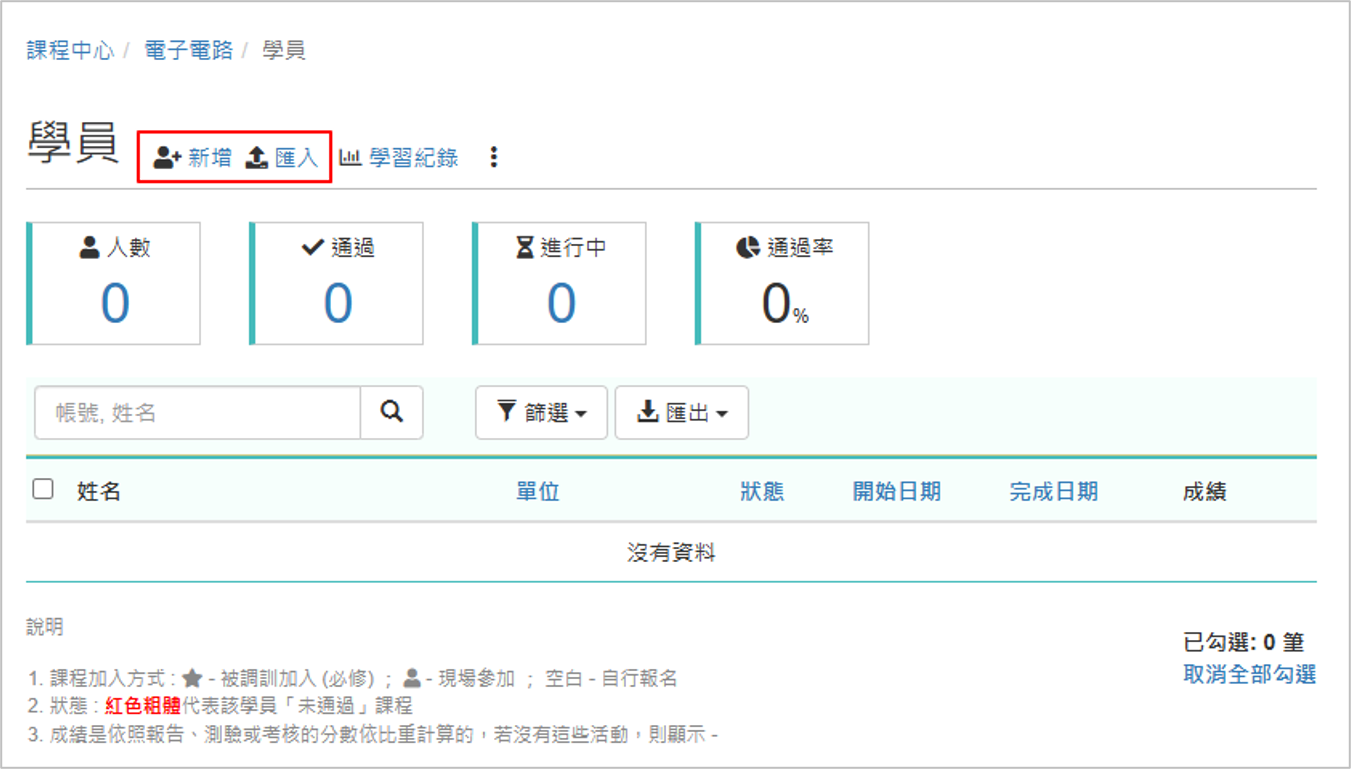This screenshot has width=1351, height=769.
Task: Go to 電子電路 breadcrumb link
Action: pyautogui.click(x=188, y=50)
